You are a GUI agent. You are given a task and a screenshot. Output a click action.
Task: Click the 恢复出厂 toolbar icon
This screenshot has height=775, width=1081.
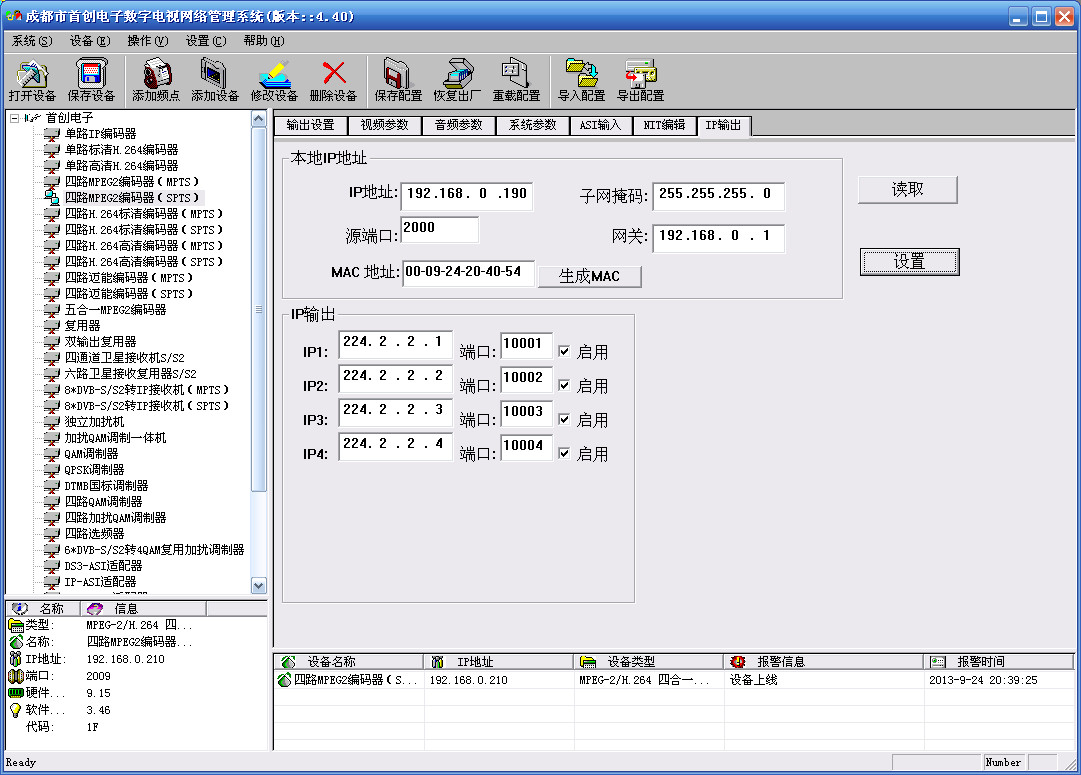[457, 73]
